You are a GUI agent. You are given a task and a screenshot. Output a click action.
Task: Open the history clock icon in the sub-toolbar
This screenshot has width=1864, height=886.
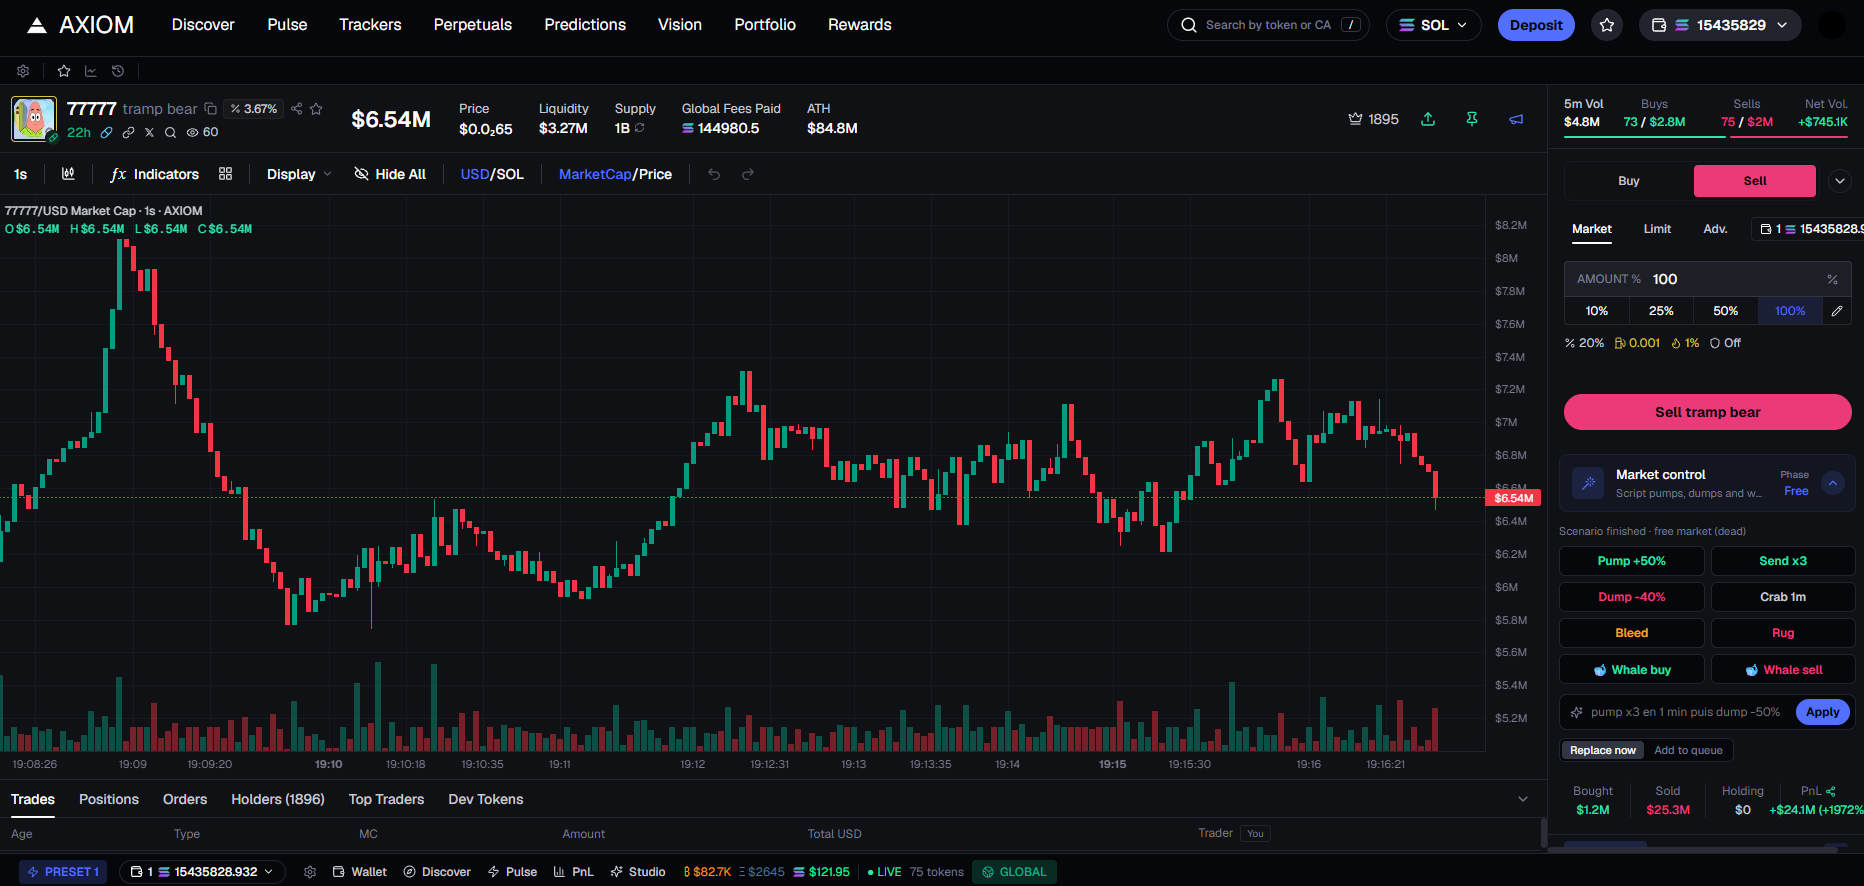(x=118, y=71)
